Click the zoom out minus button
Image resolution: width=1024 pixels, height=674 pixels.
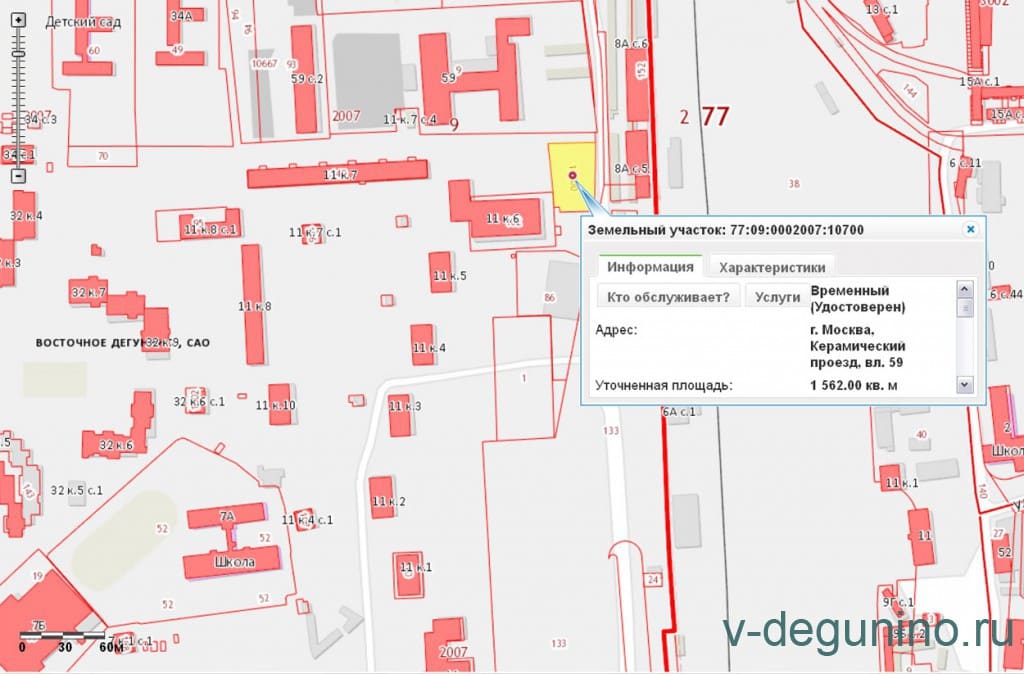[18, 176]
